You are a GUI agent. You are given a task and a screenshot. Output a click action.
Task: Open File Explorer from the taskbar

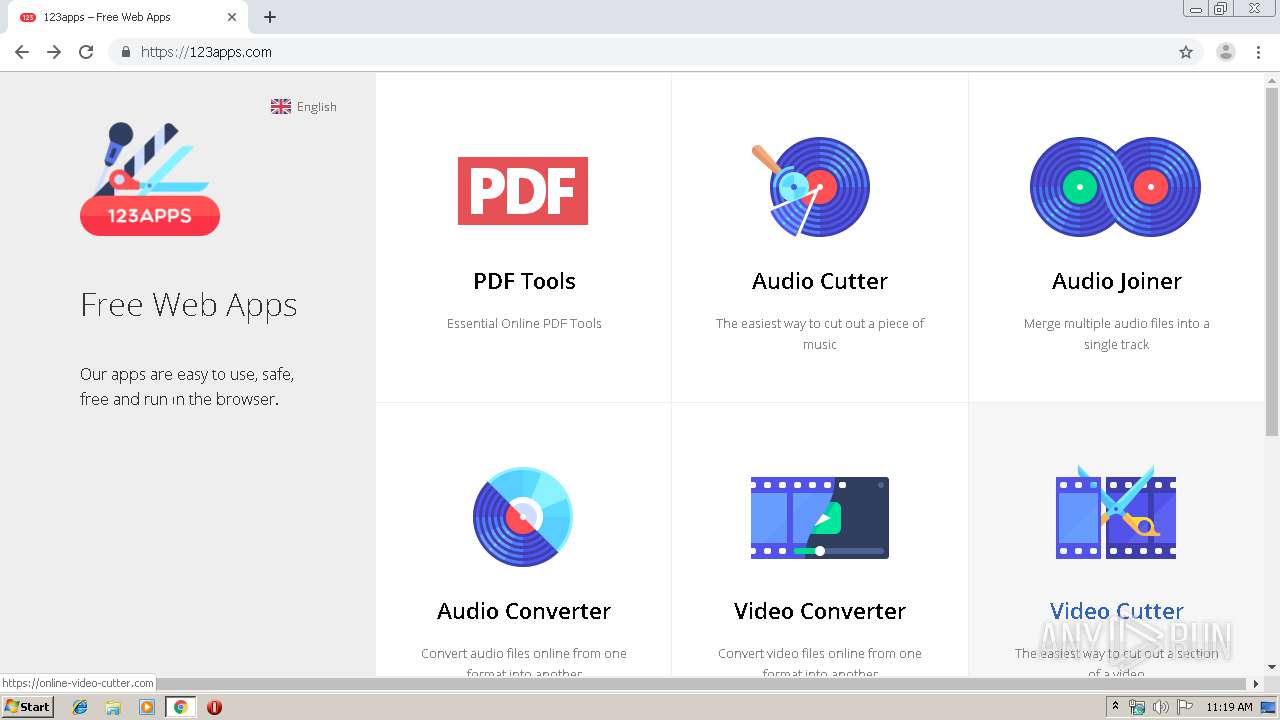pos(113,707)
